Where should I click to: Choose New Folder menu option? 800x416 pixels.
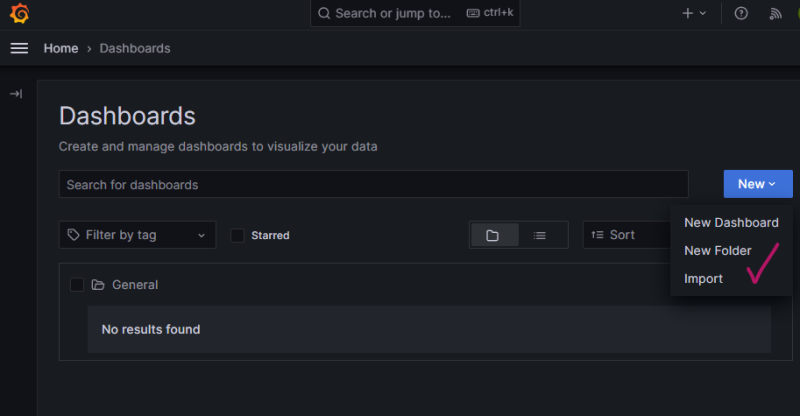point(717,250)
